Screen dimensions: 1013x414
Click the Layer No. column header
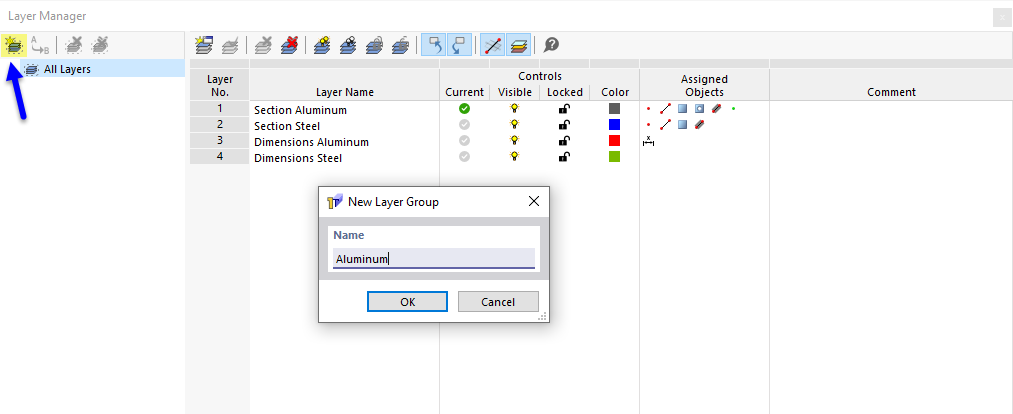(x=220, y=85)
